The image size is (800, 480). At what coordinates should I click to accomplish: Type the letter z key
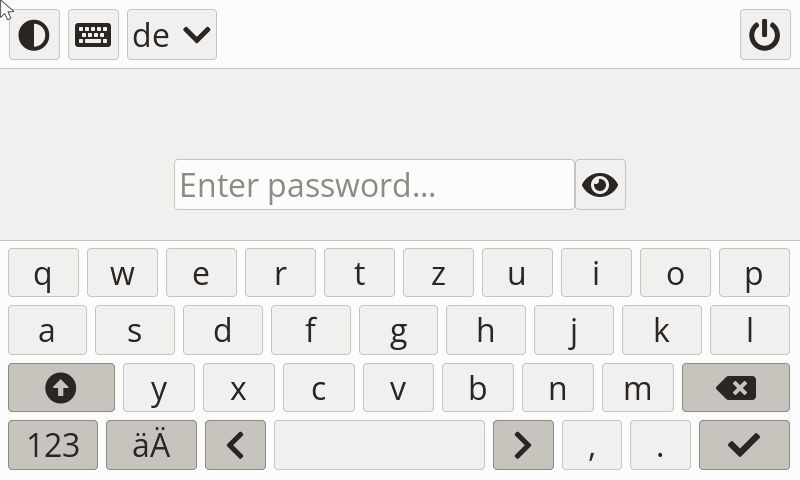click(x=438, y=273)
